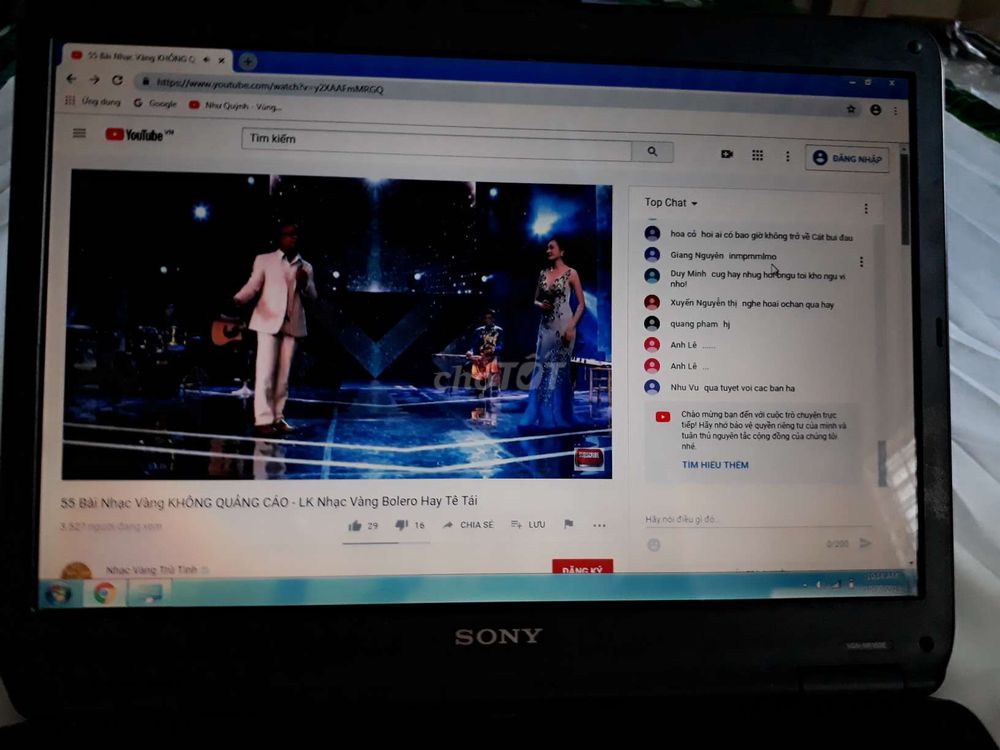Go back with the browser back arrow

[x=71, y=79]
